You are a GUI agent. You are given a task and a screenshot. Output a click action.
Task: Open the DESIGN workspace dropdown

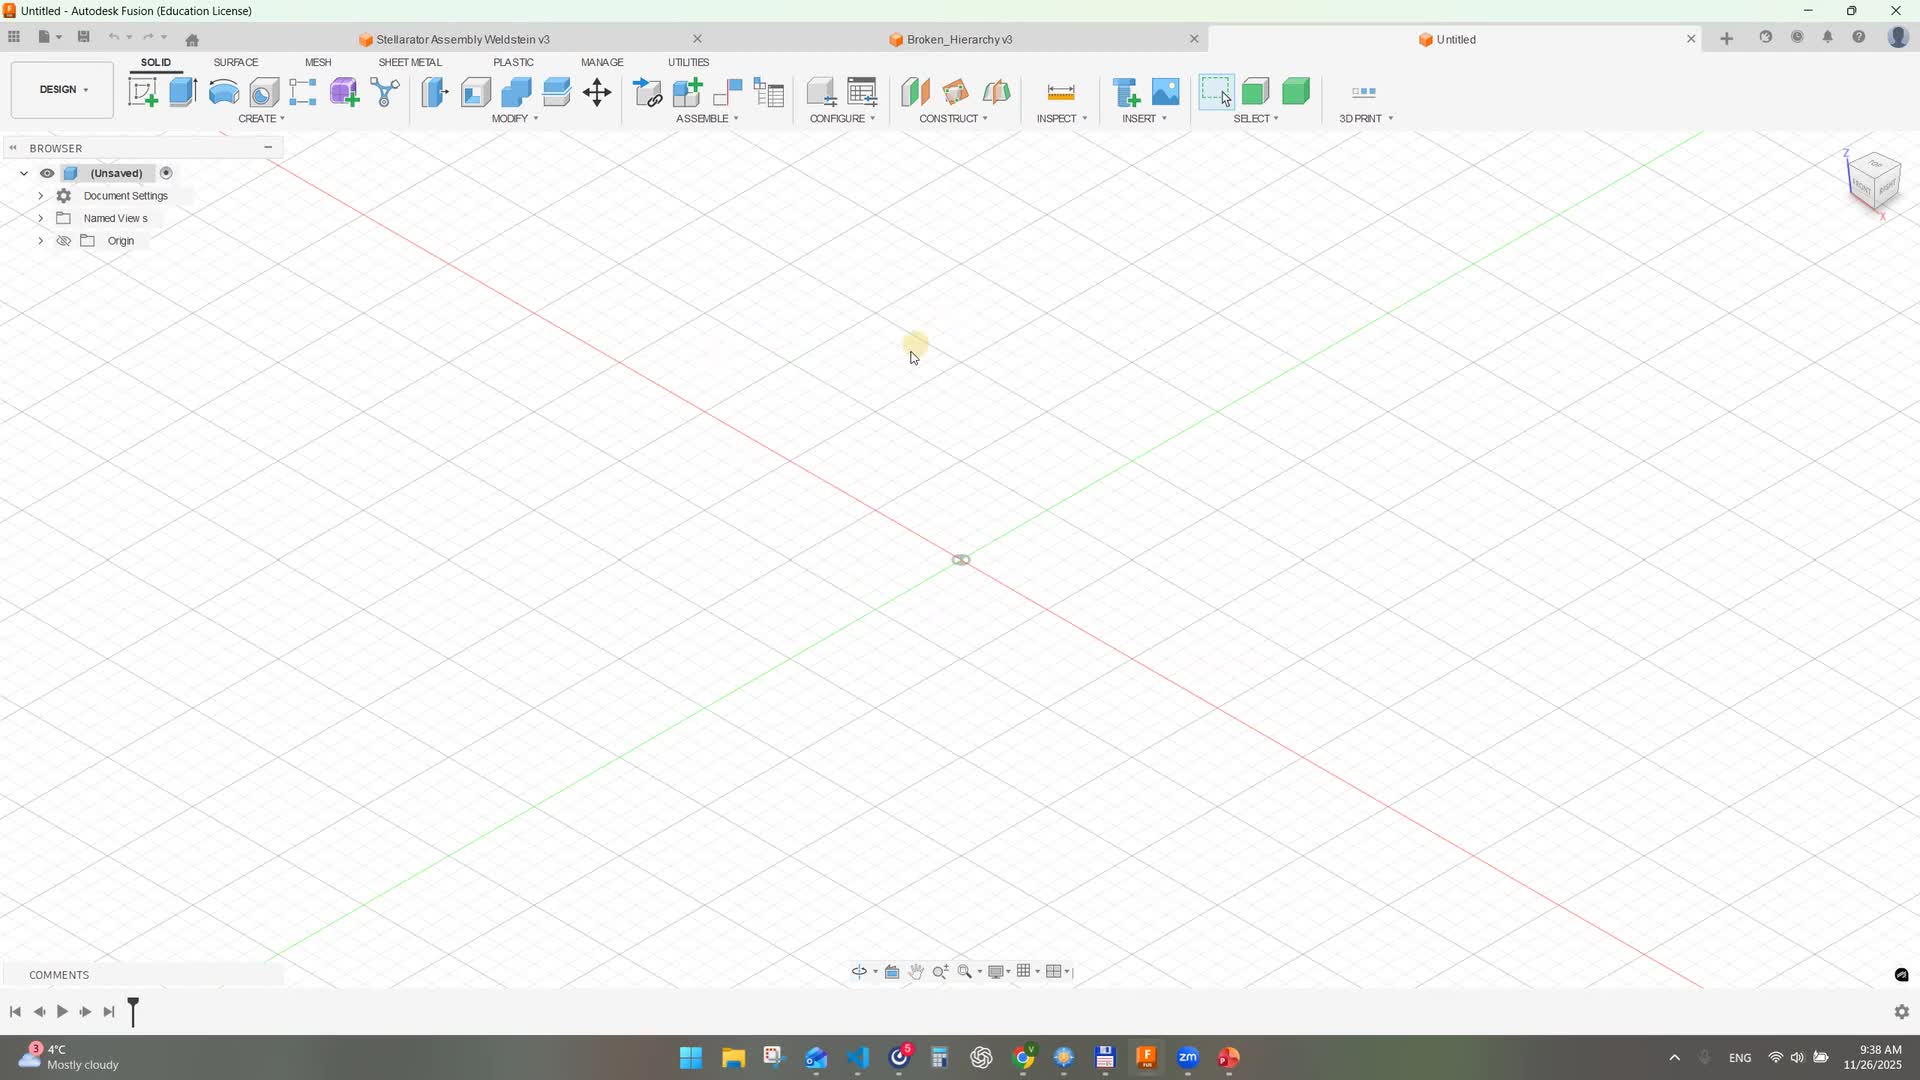click(x=62, y=90)
